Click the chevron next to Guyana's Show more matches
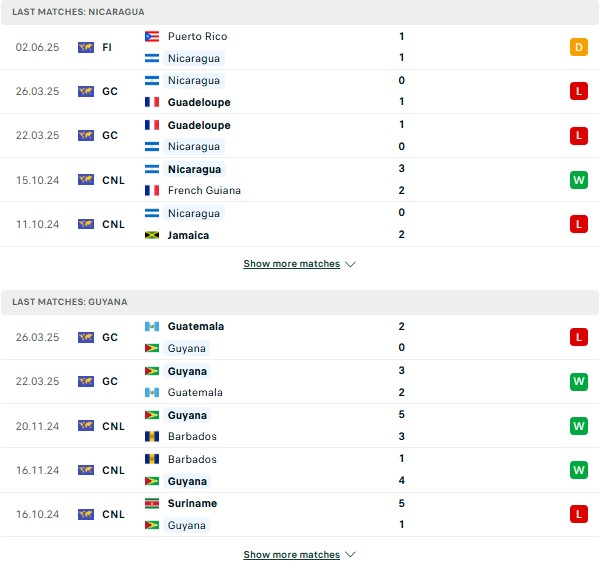 [350, 555]
